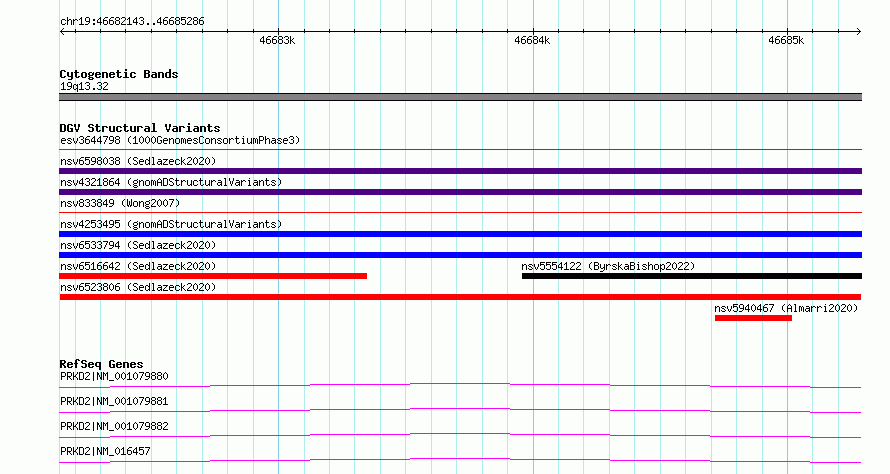Viewport: 890px width, 474px height.
Task: Click the left arrow end of the ruler
Action: [62, 31]
